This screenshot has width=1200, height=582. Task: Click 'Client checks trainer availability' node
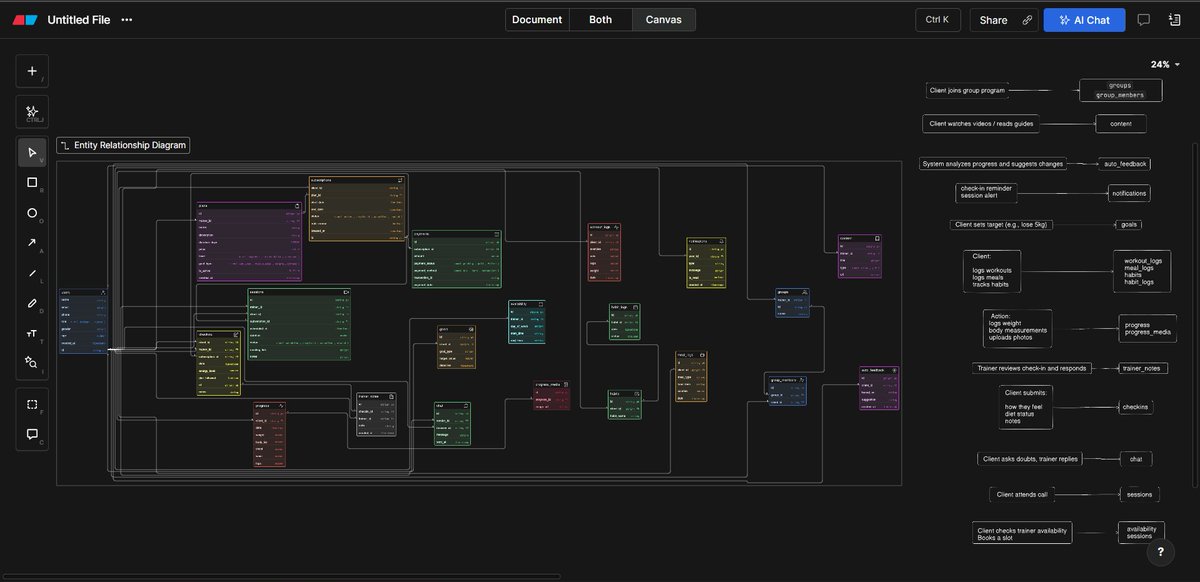point(1022,533)
